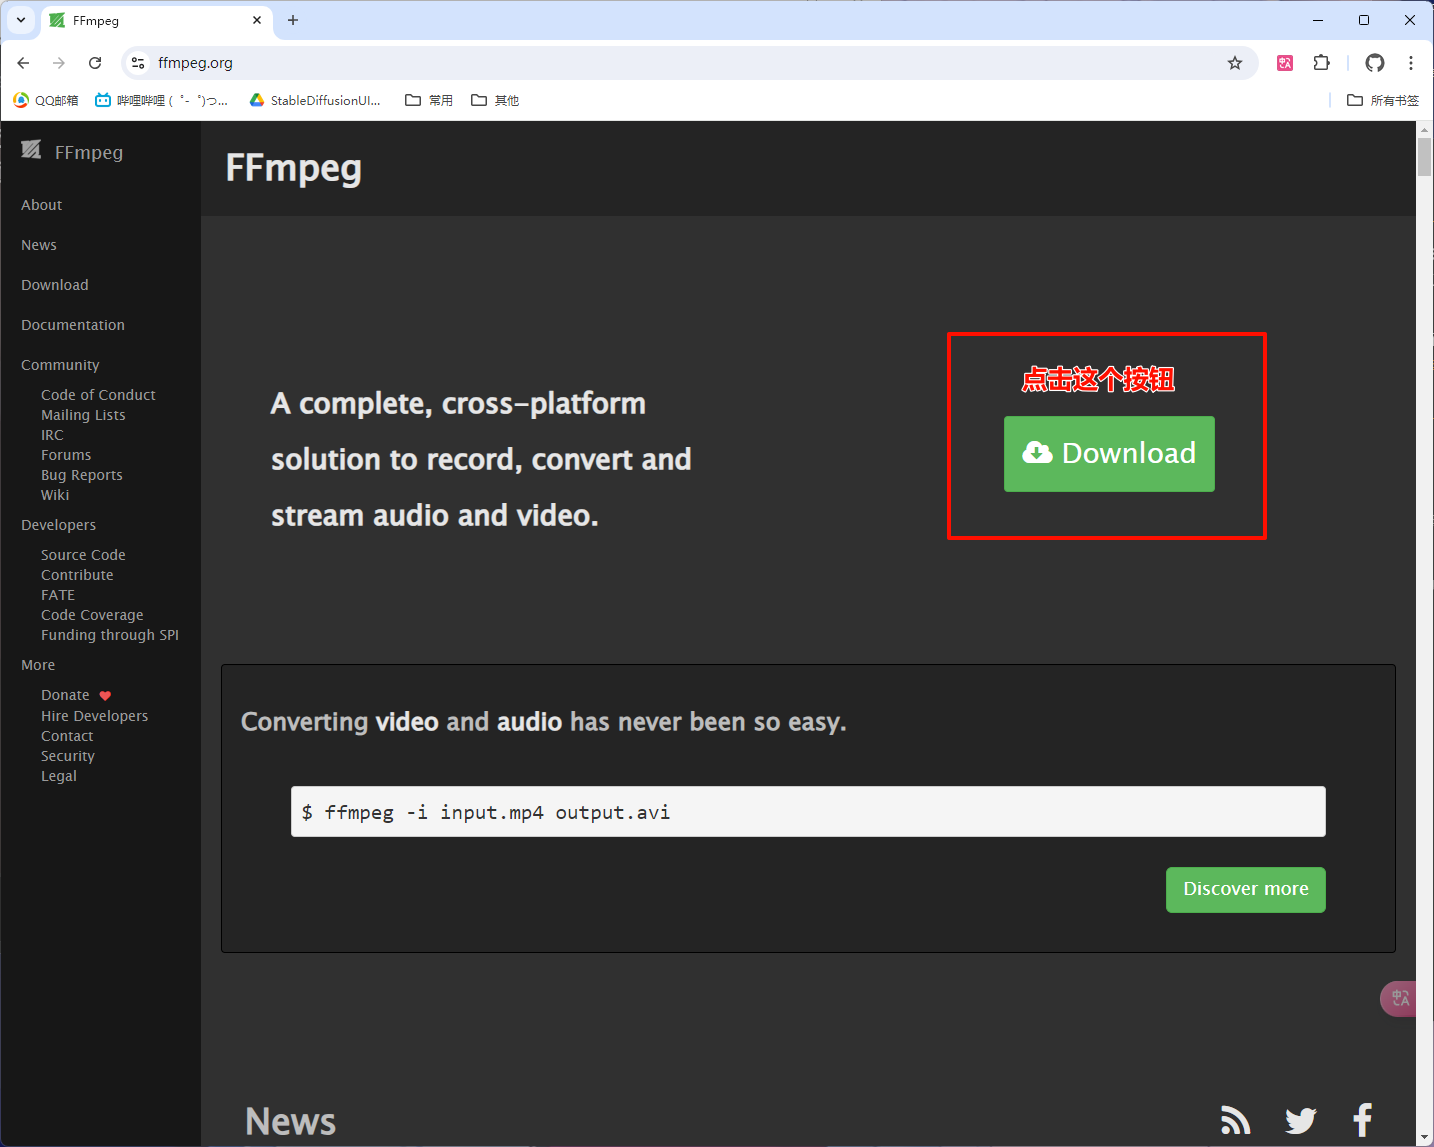Click the green Download button
Viewport: 1434px width, 1147px height.
coord(1109,454)
